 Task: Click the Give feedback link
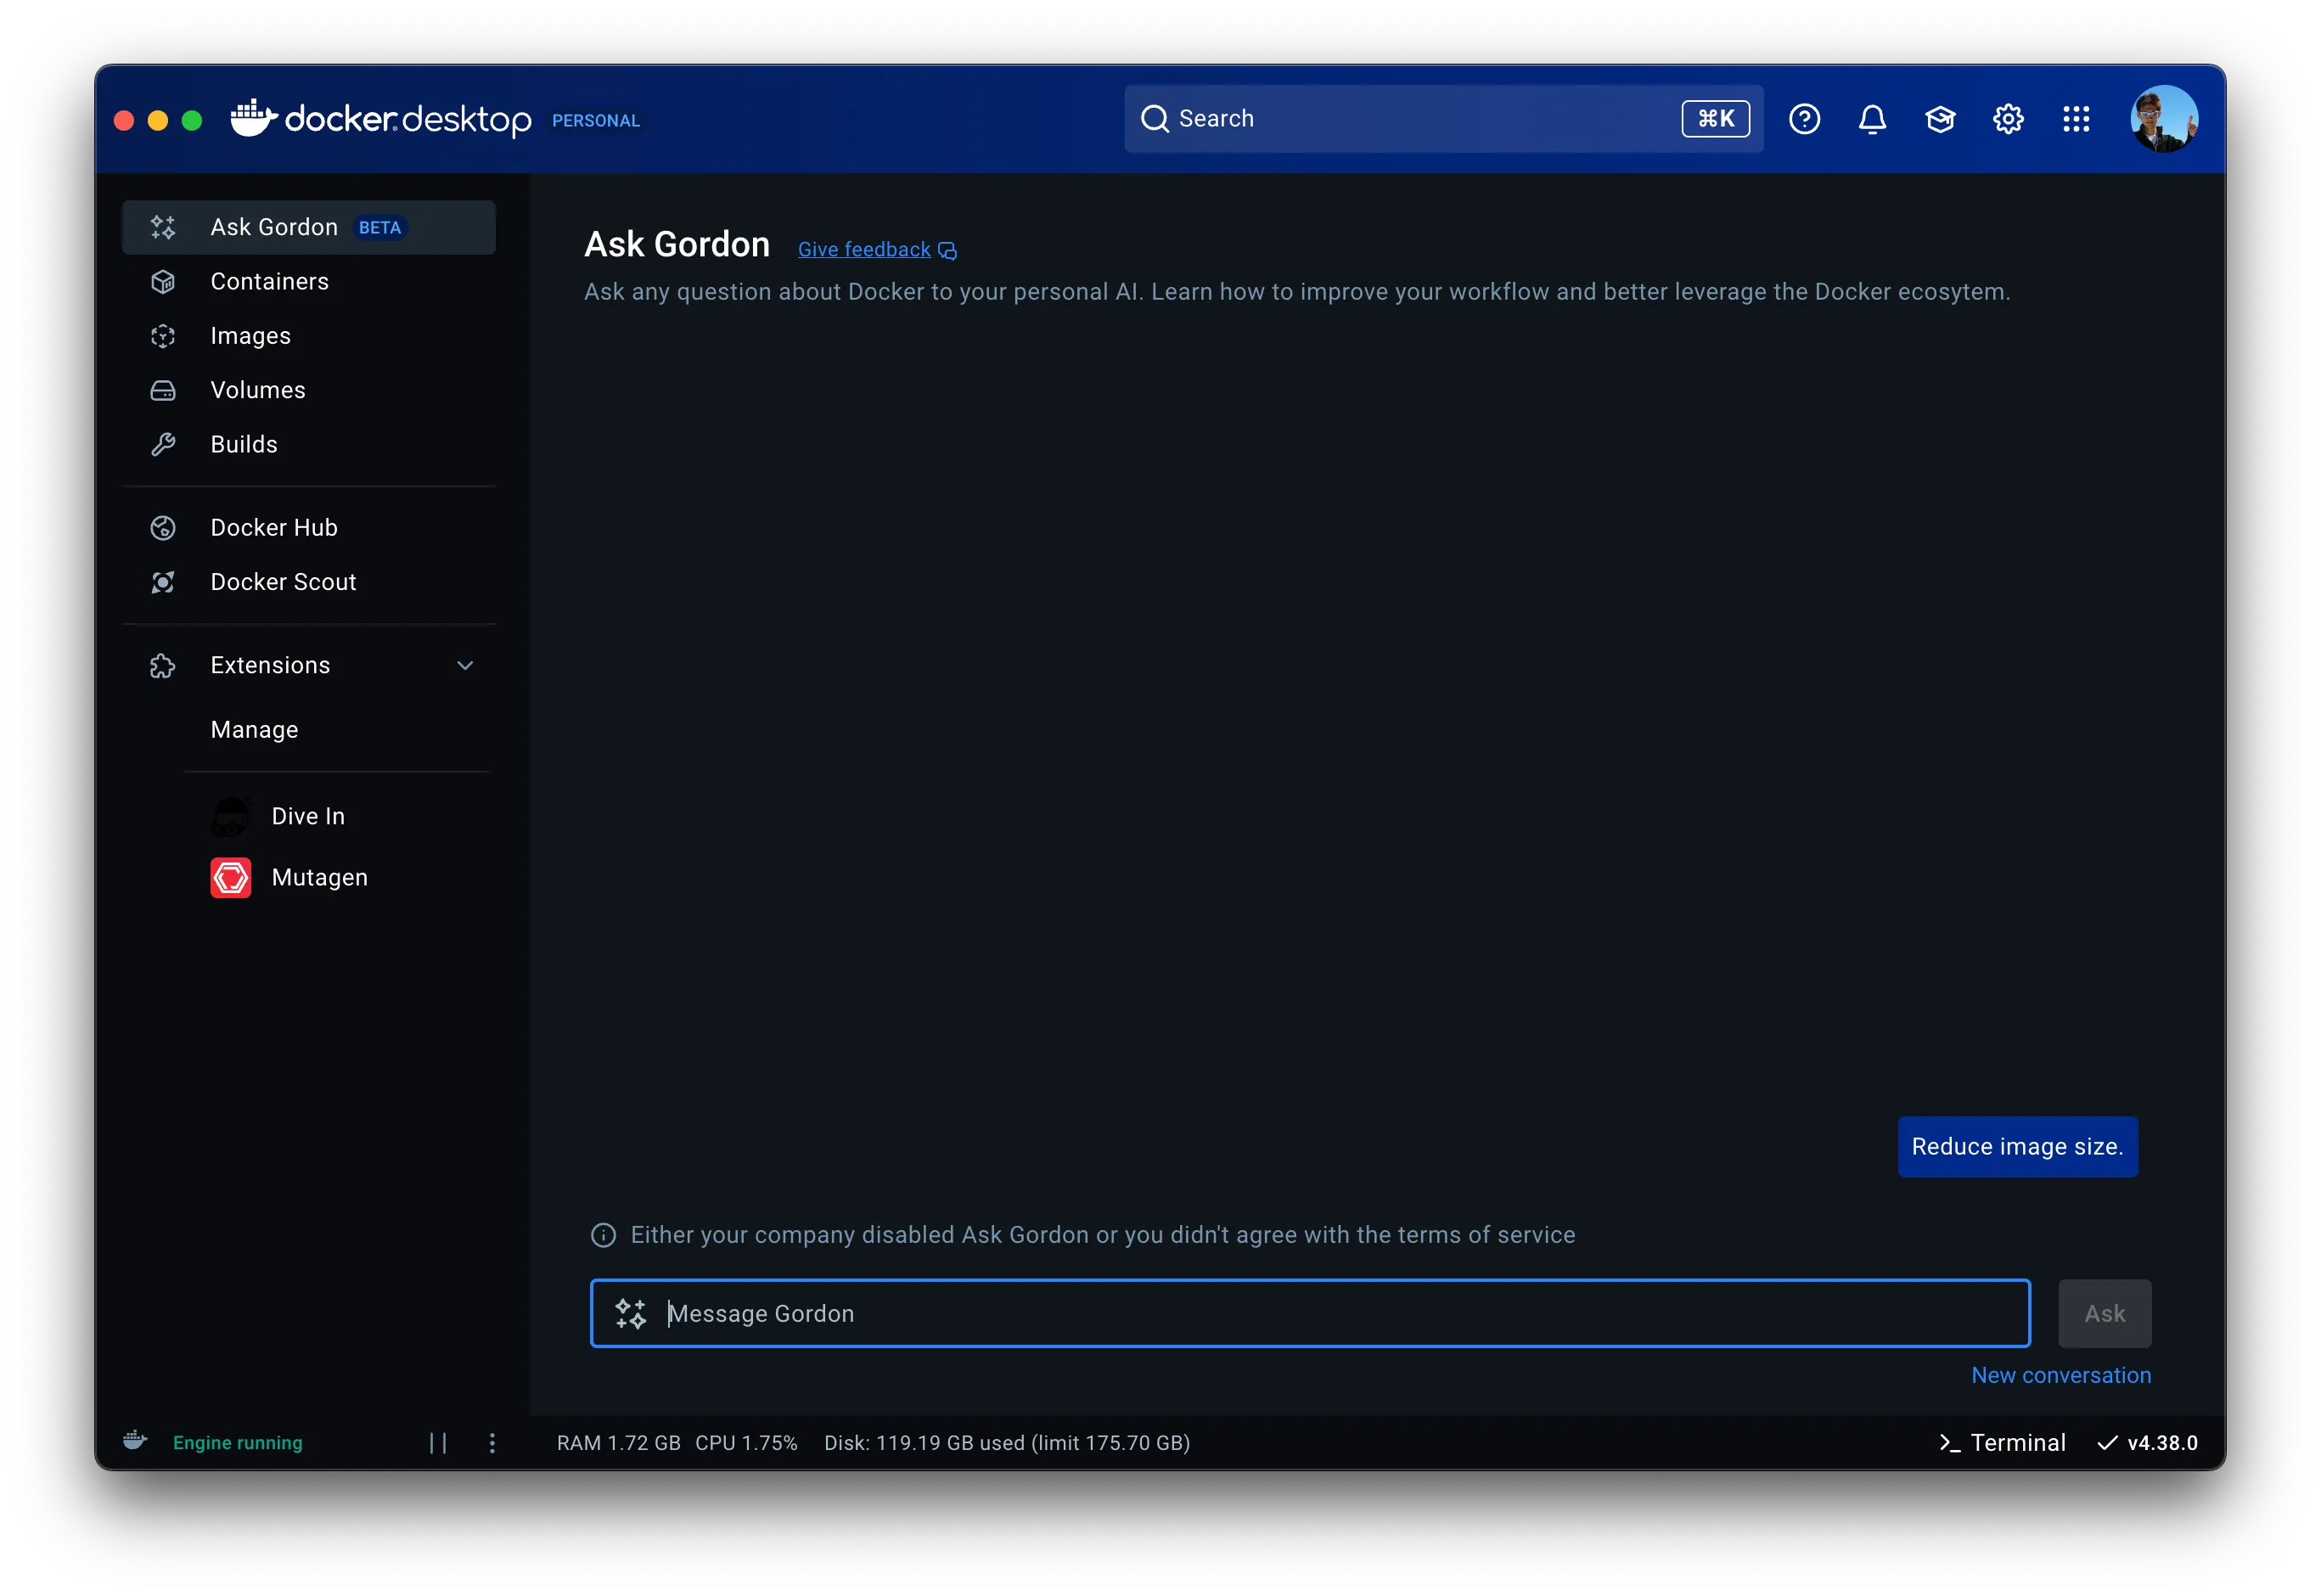pyautogui.click(x=865, y=250)
